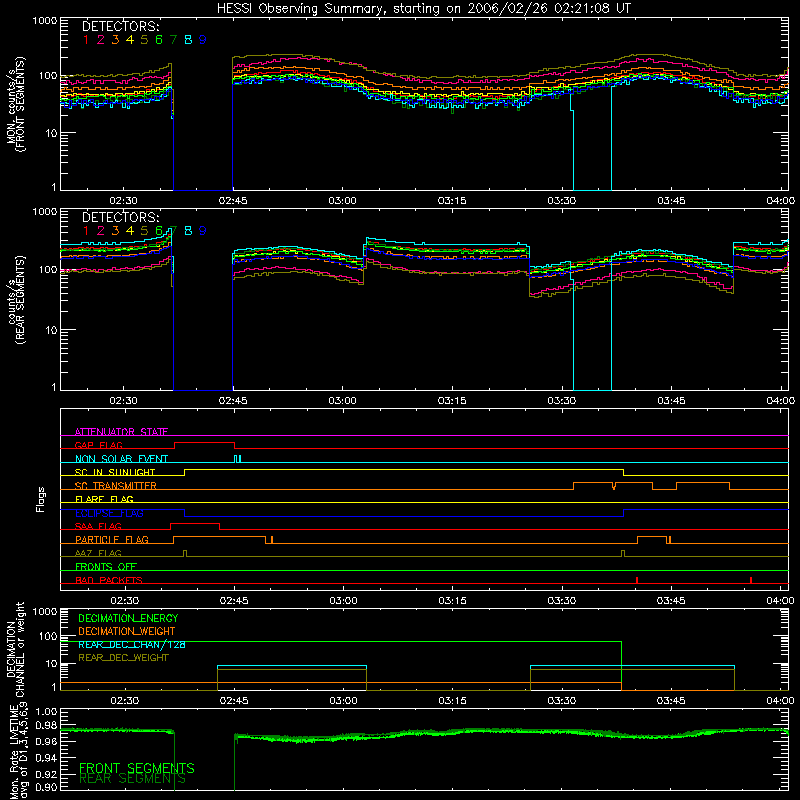Click the NON SOLAR EVENT flag label
The image size is (800, 800).
(121, 459)
